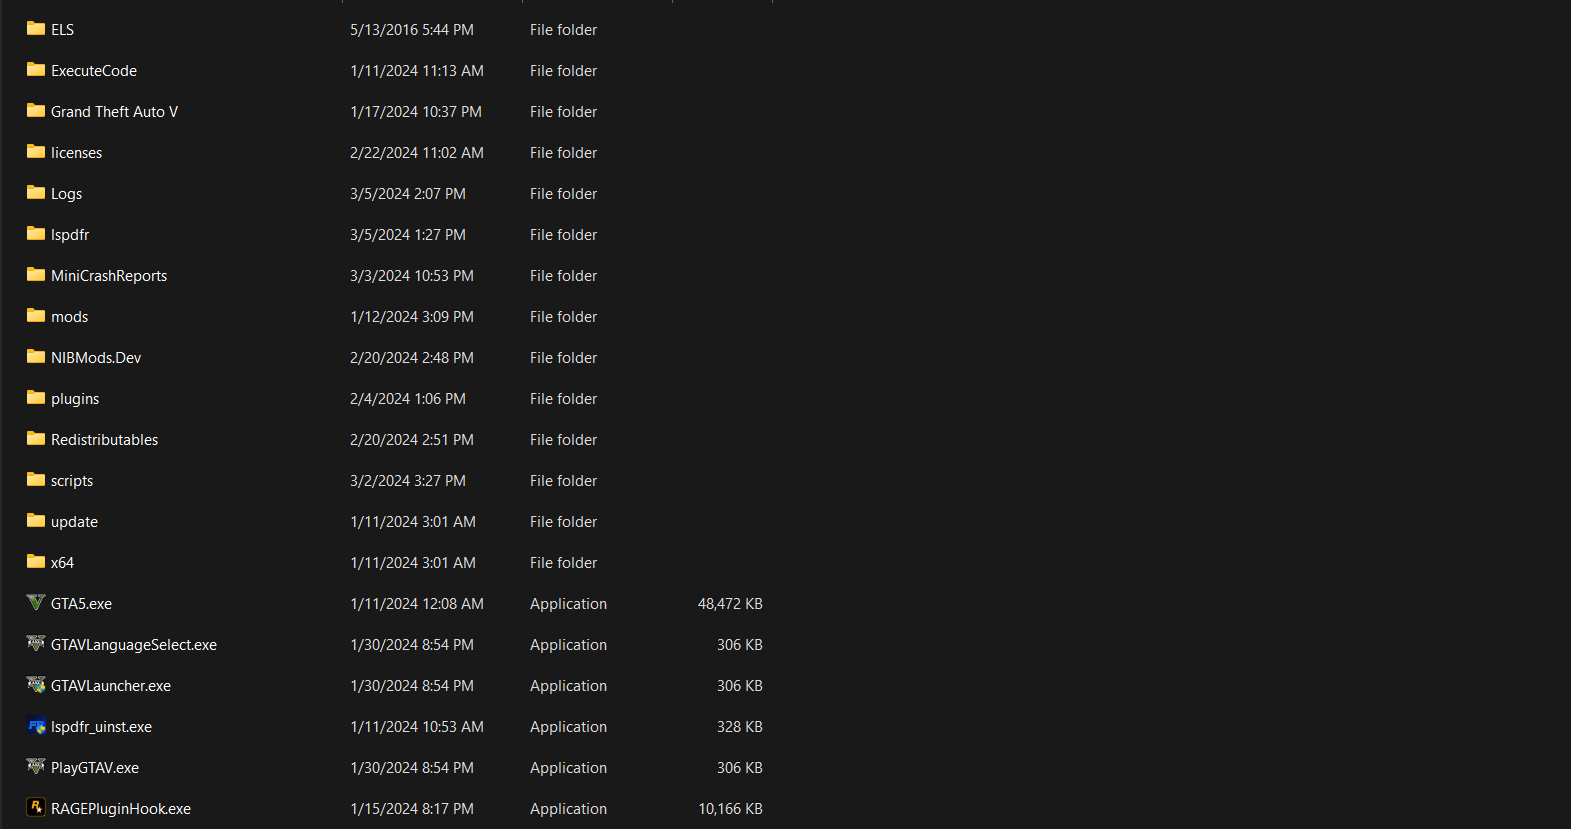The width and height of the screenshot is (1571, 829).
Task: Select the NIBMods.Dev folder name
Action: (x=96, y=358)
